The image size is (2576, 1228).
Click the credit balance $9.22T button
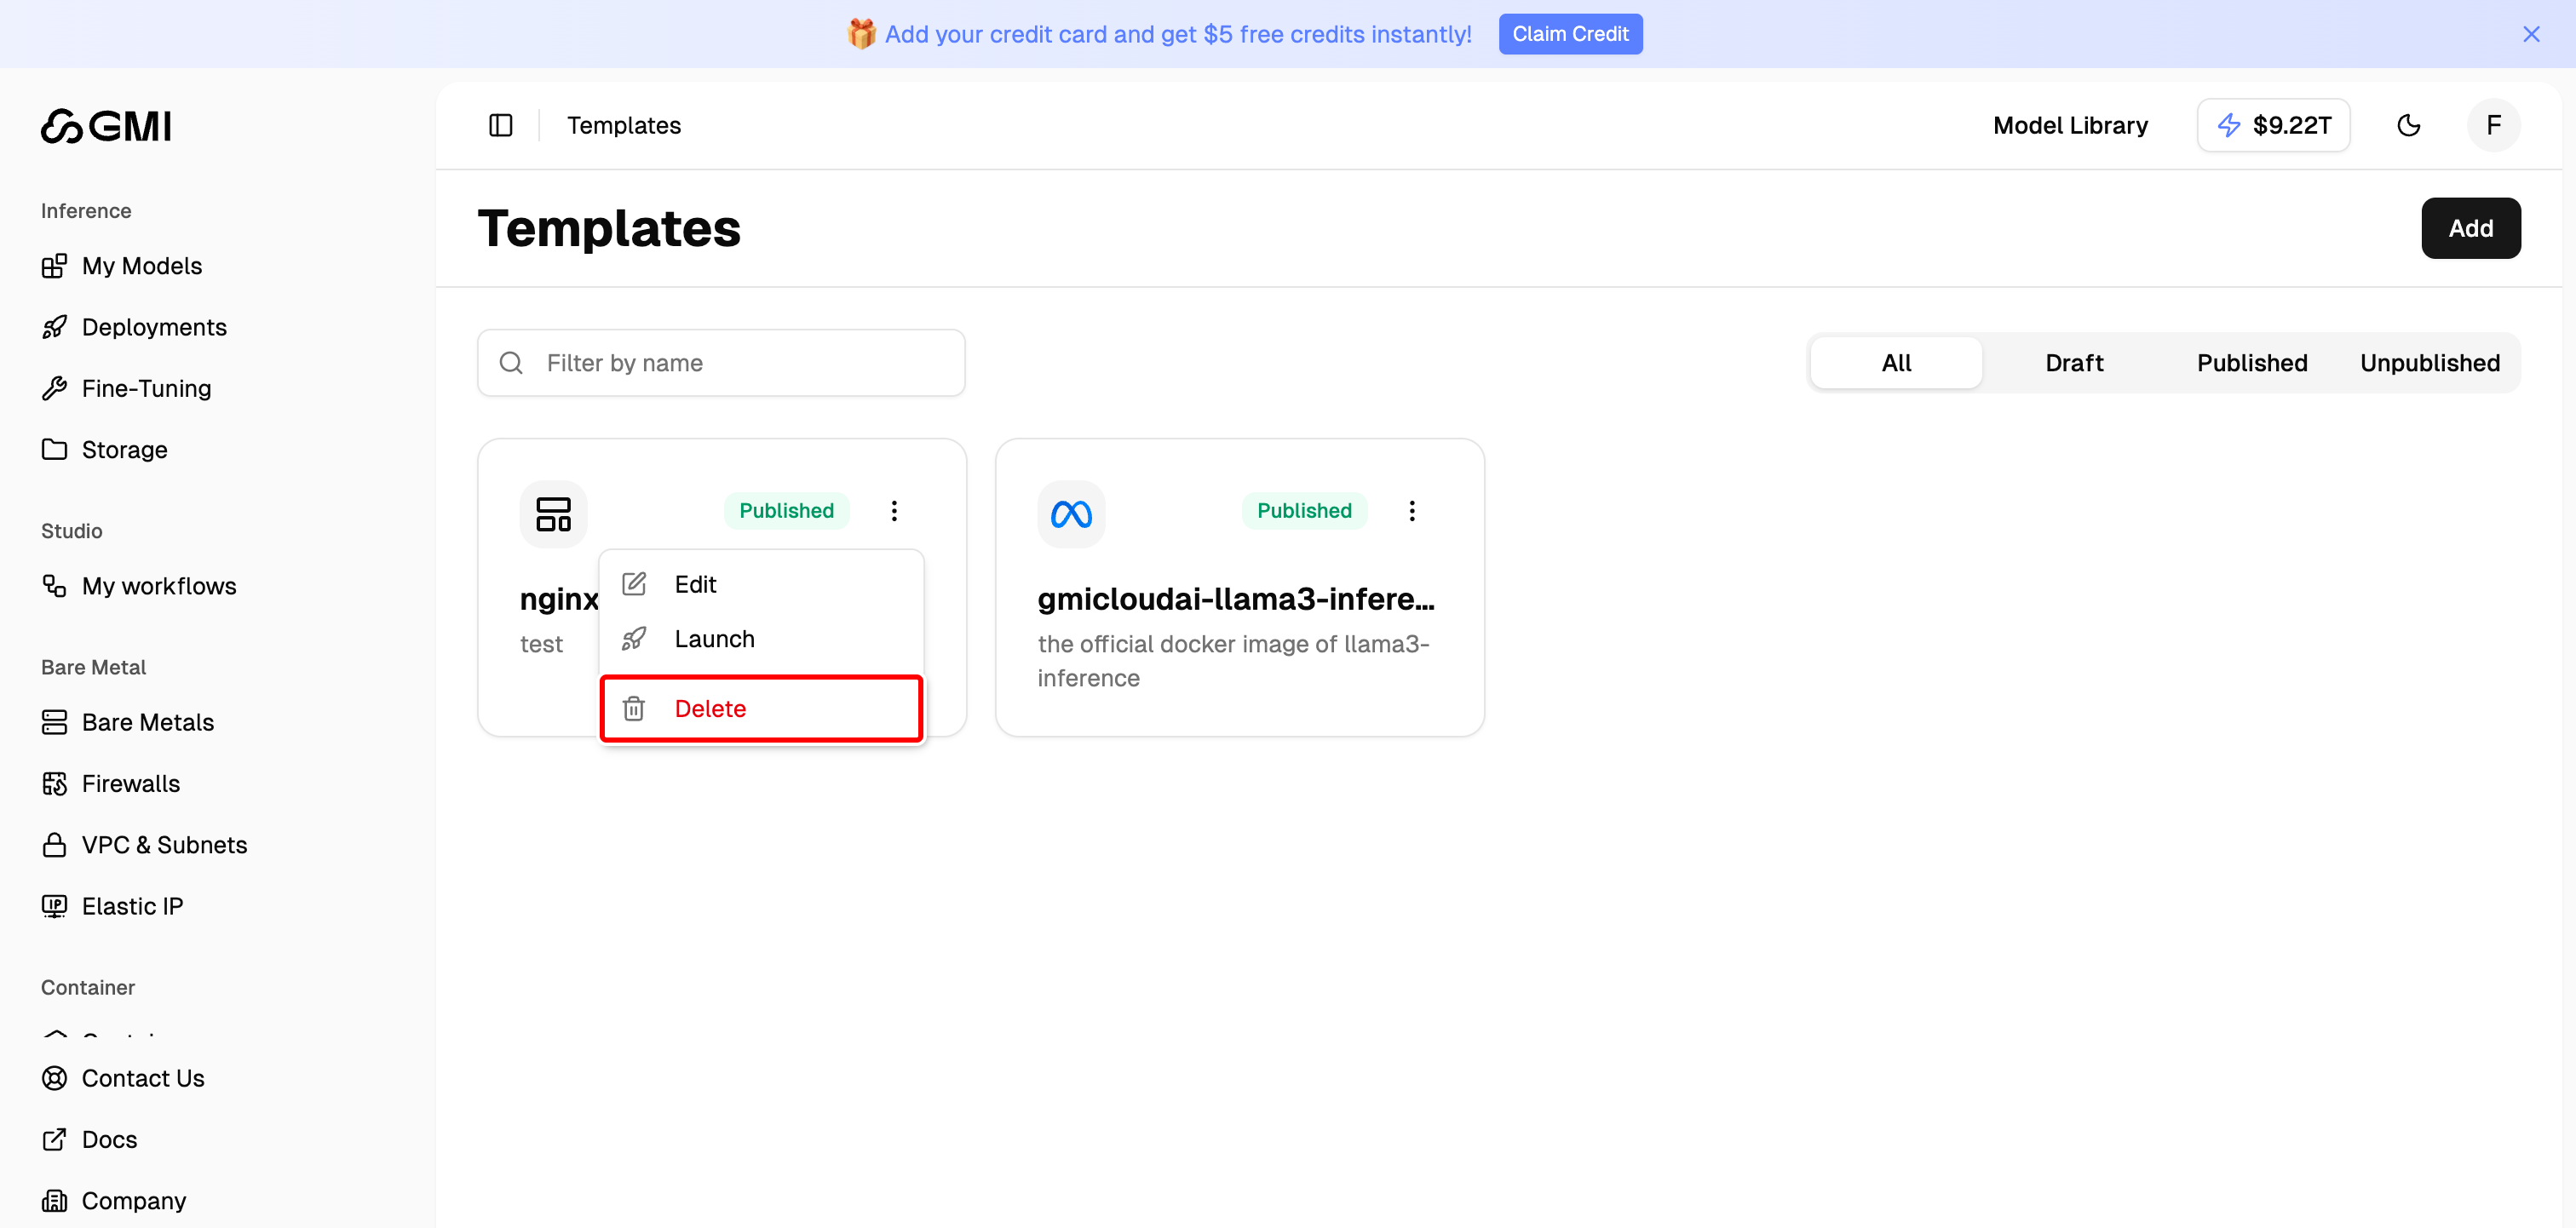pyautogui.click(x=2273, y=125)
